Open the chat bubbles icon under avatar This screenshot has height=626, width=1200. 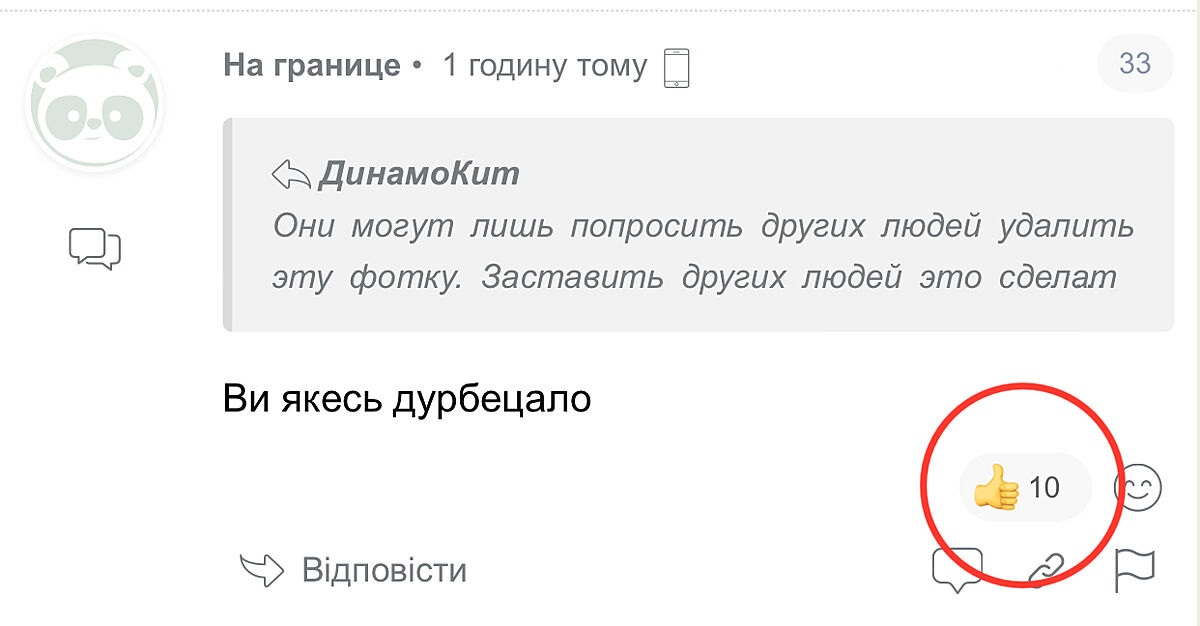click(95, 248)
